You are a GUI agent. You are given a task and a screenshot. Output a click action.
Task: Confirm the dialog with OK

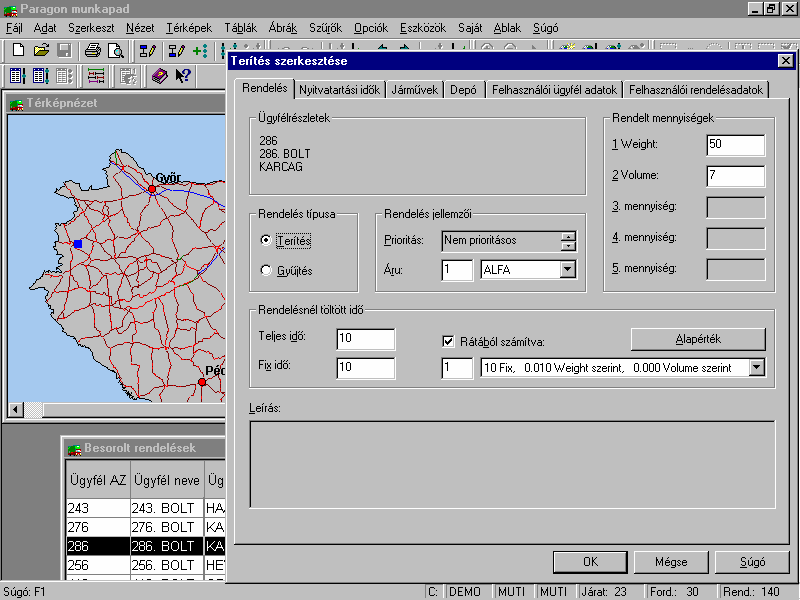590,562
